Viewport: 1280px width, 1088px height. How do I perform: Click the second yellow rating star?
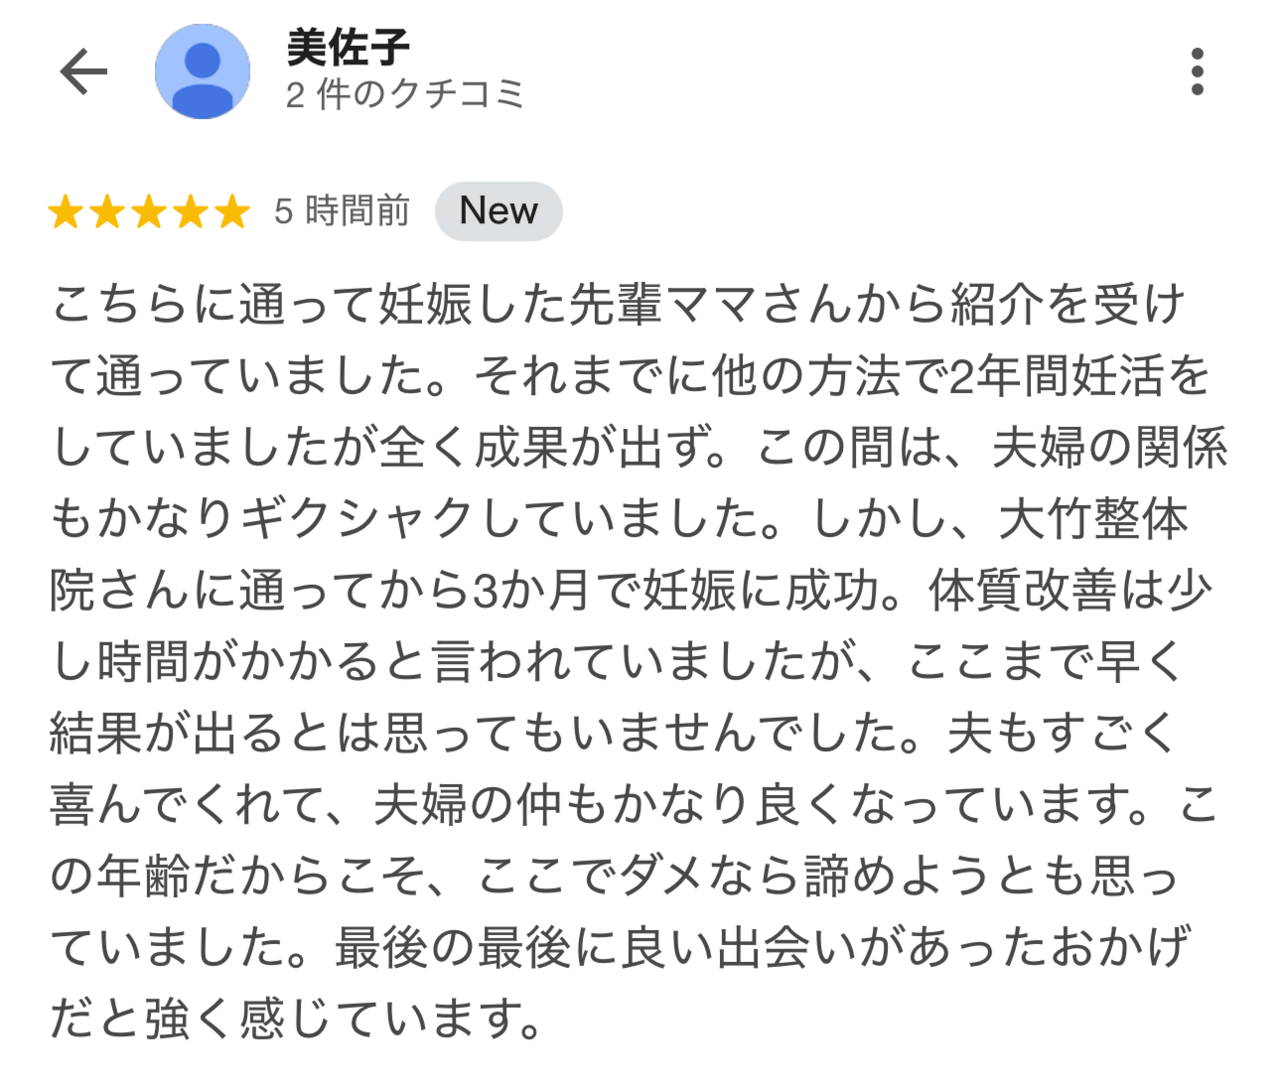coord(107,212)
